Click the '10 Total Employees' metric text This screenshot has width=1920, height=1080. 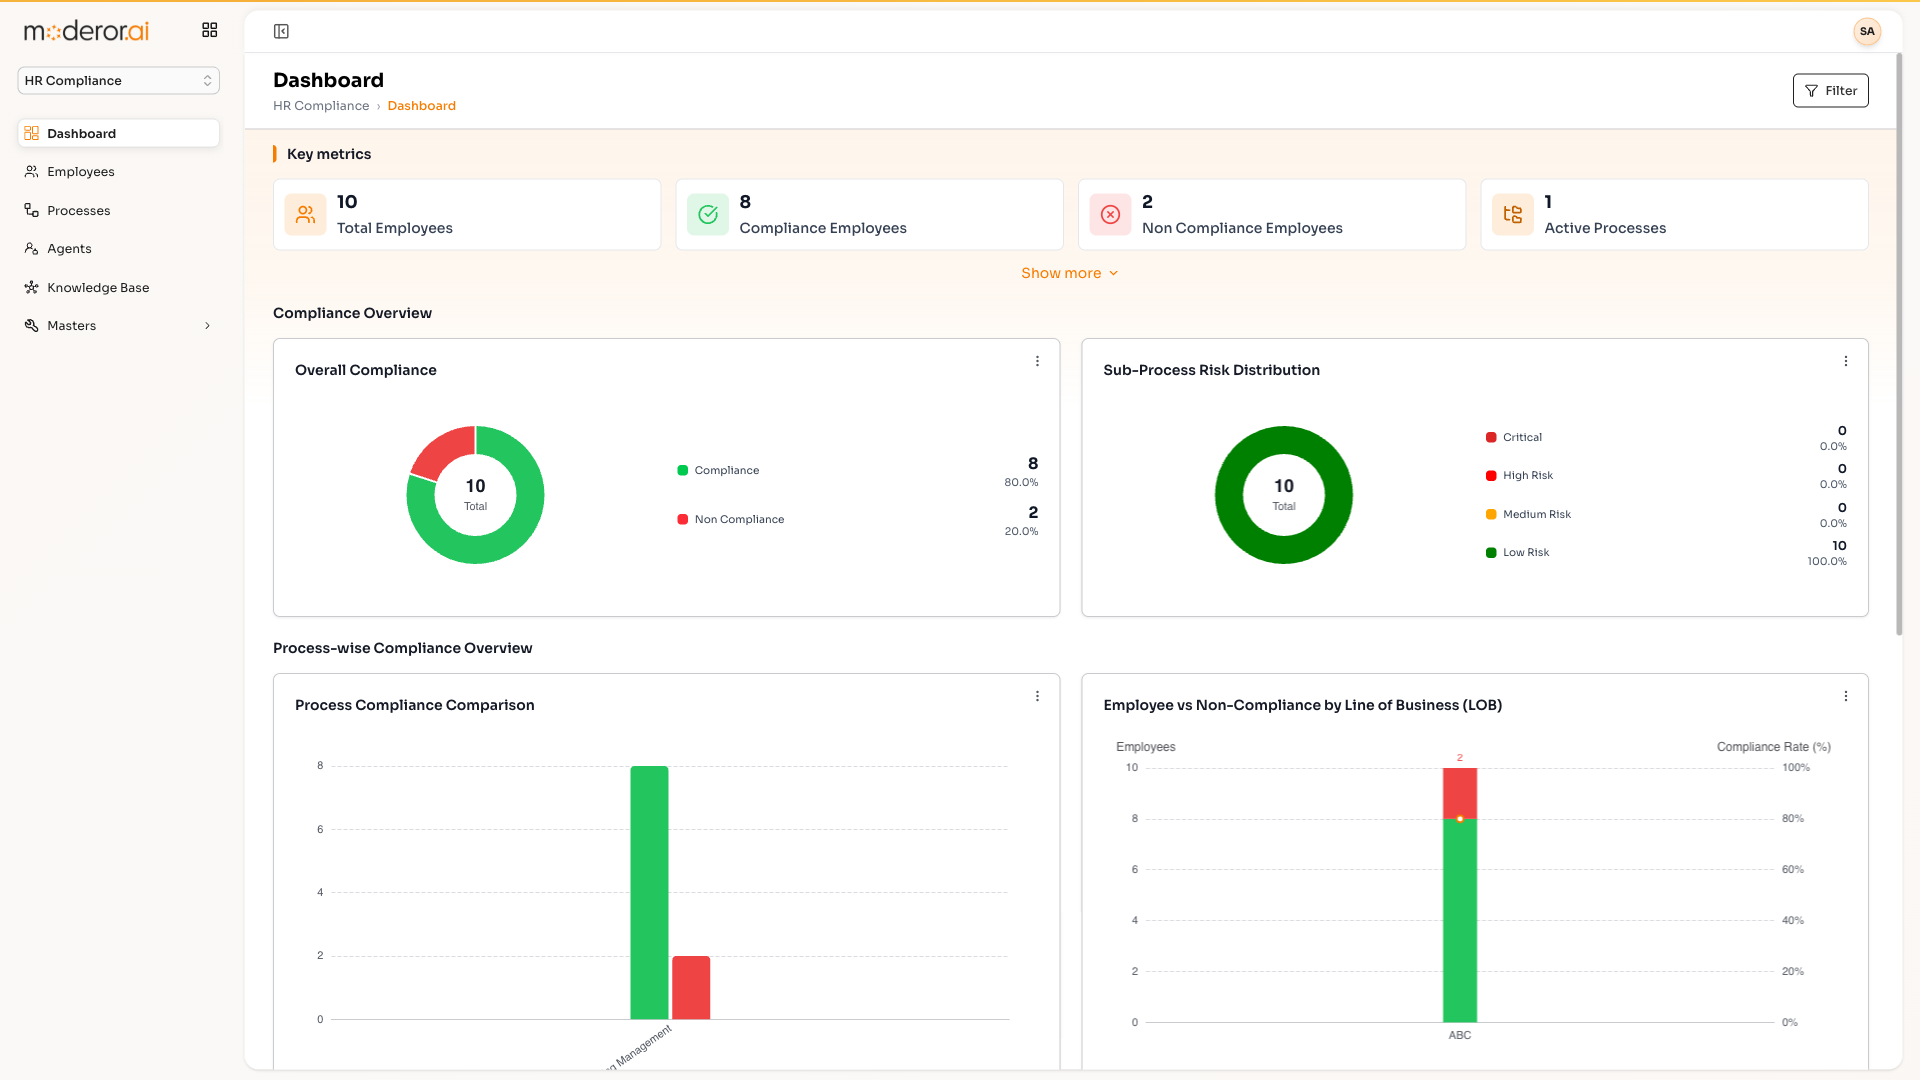tap(394, 215)
